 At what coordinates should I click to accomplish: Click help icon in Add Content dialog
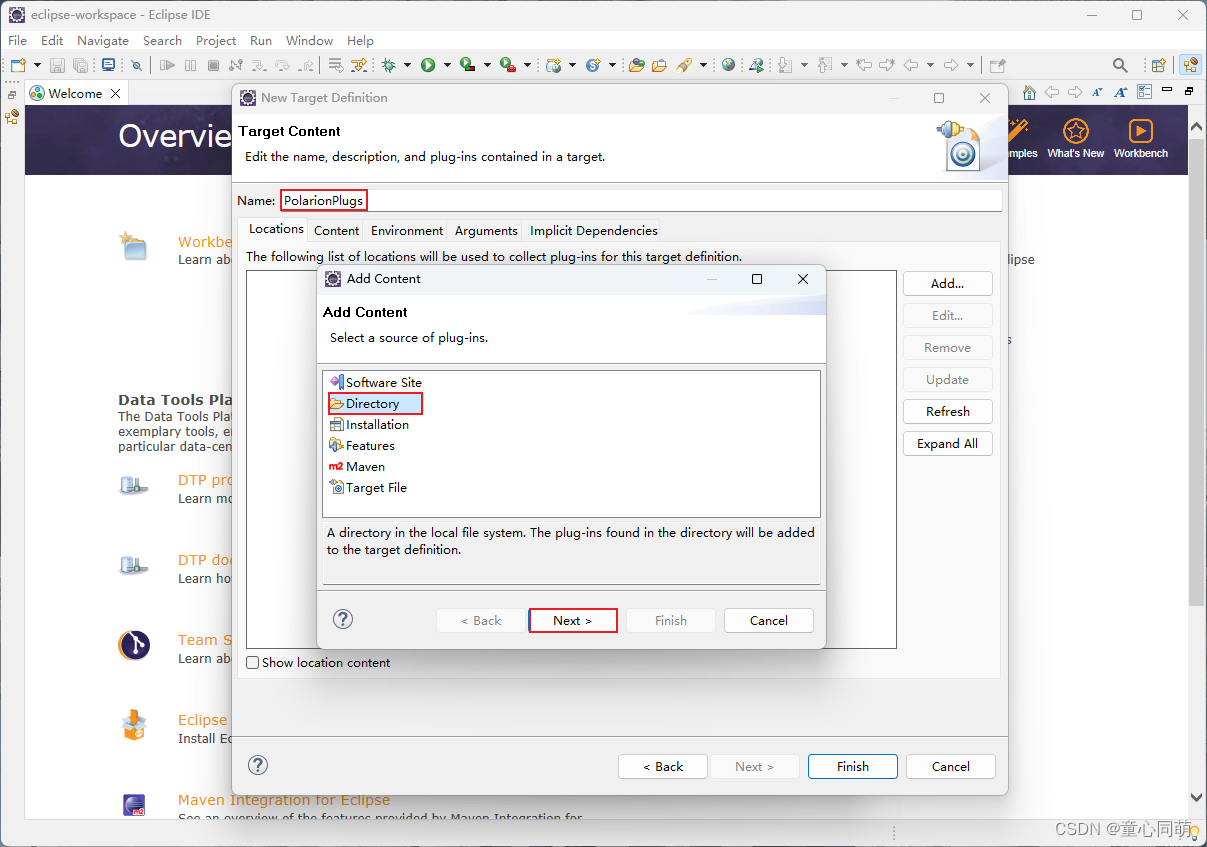[343, 619]
